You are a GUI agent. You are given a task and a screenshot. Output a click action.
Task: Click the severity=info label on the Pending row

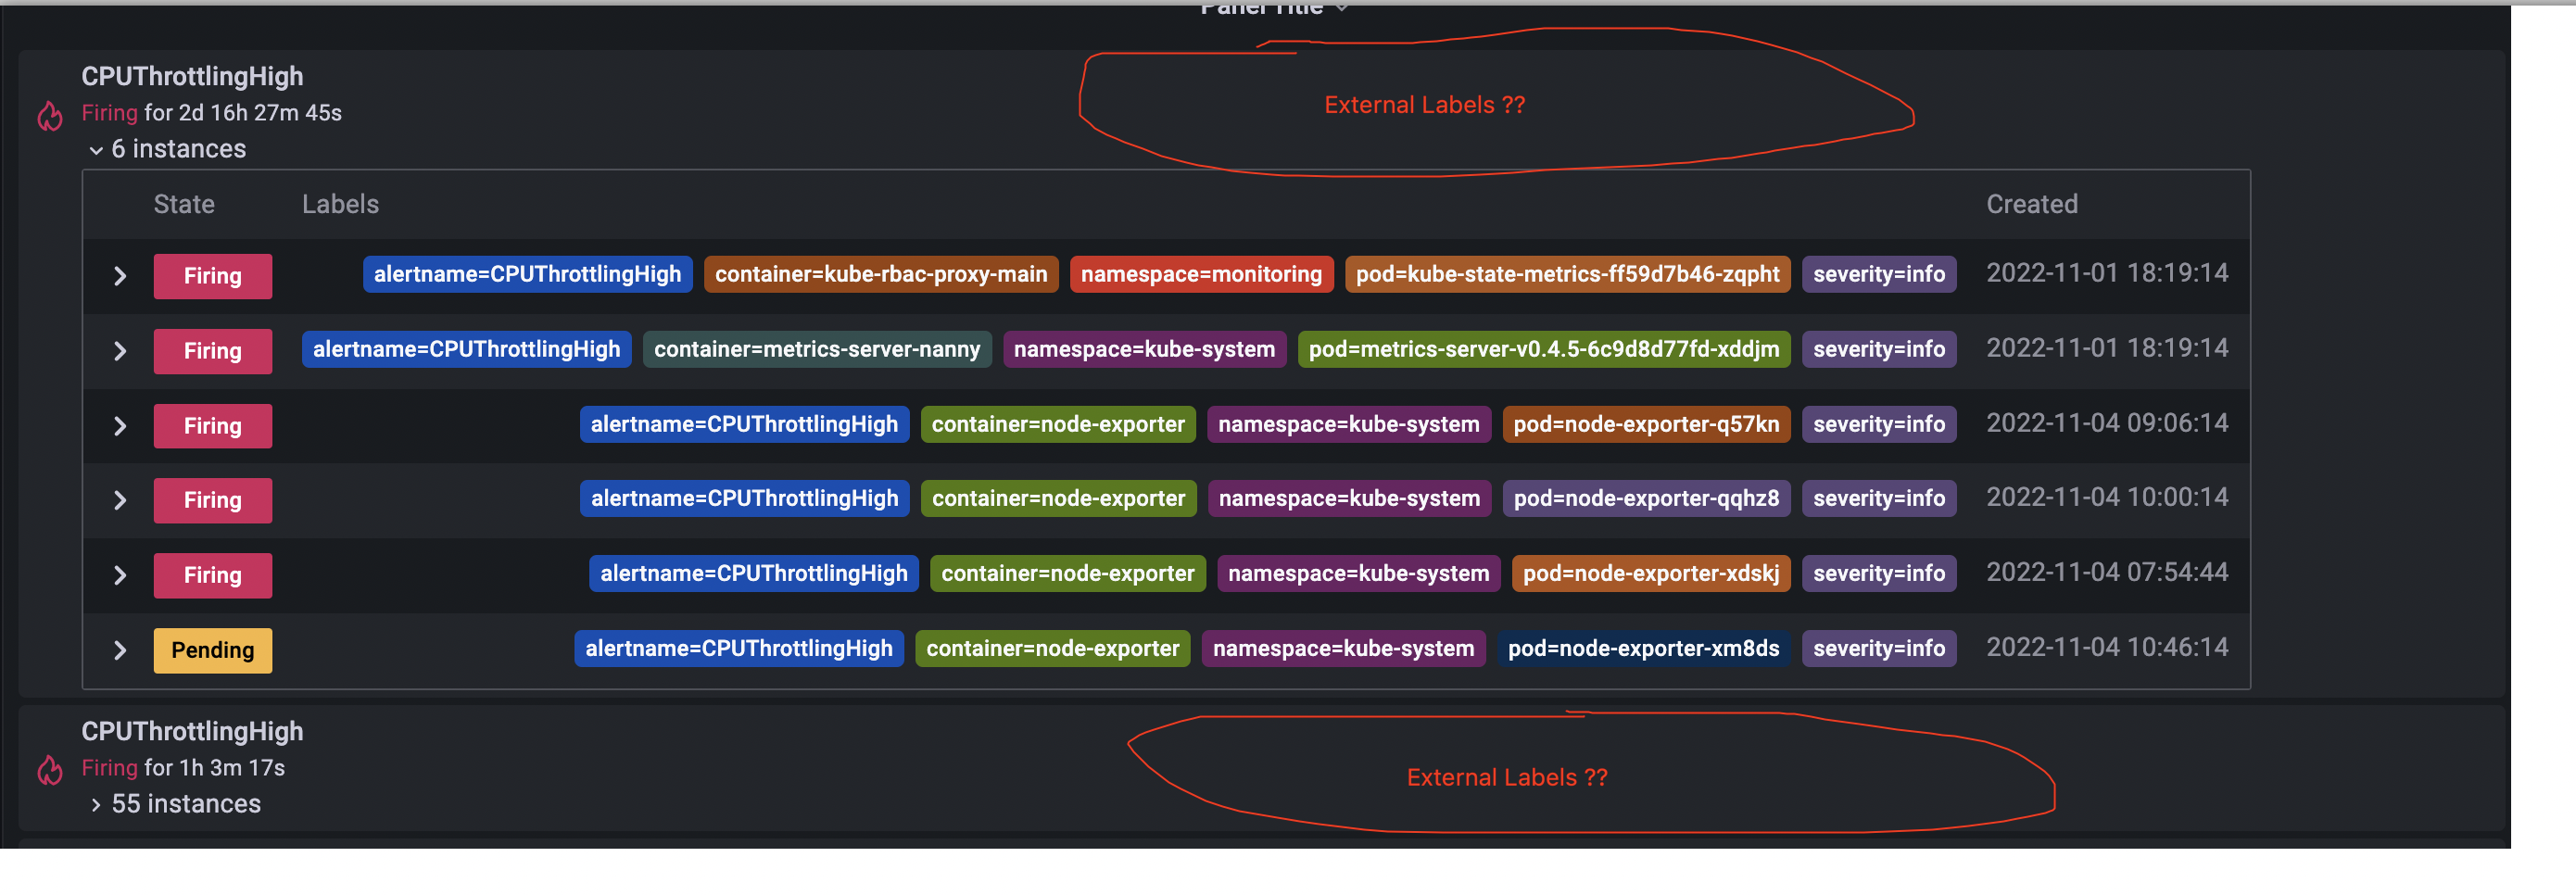(1879, 648)
